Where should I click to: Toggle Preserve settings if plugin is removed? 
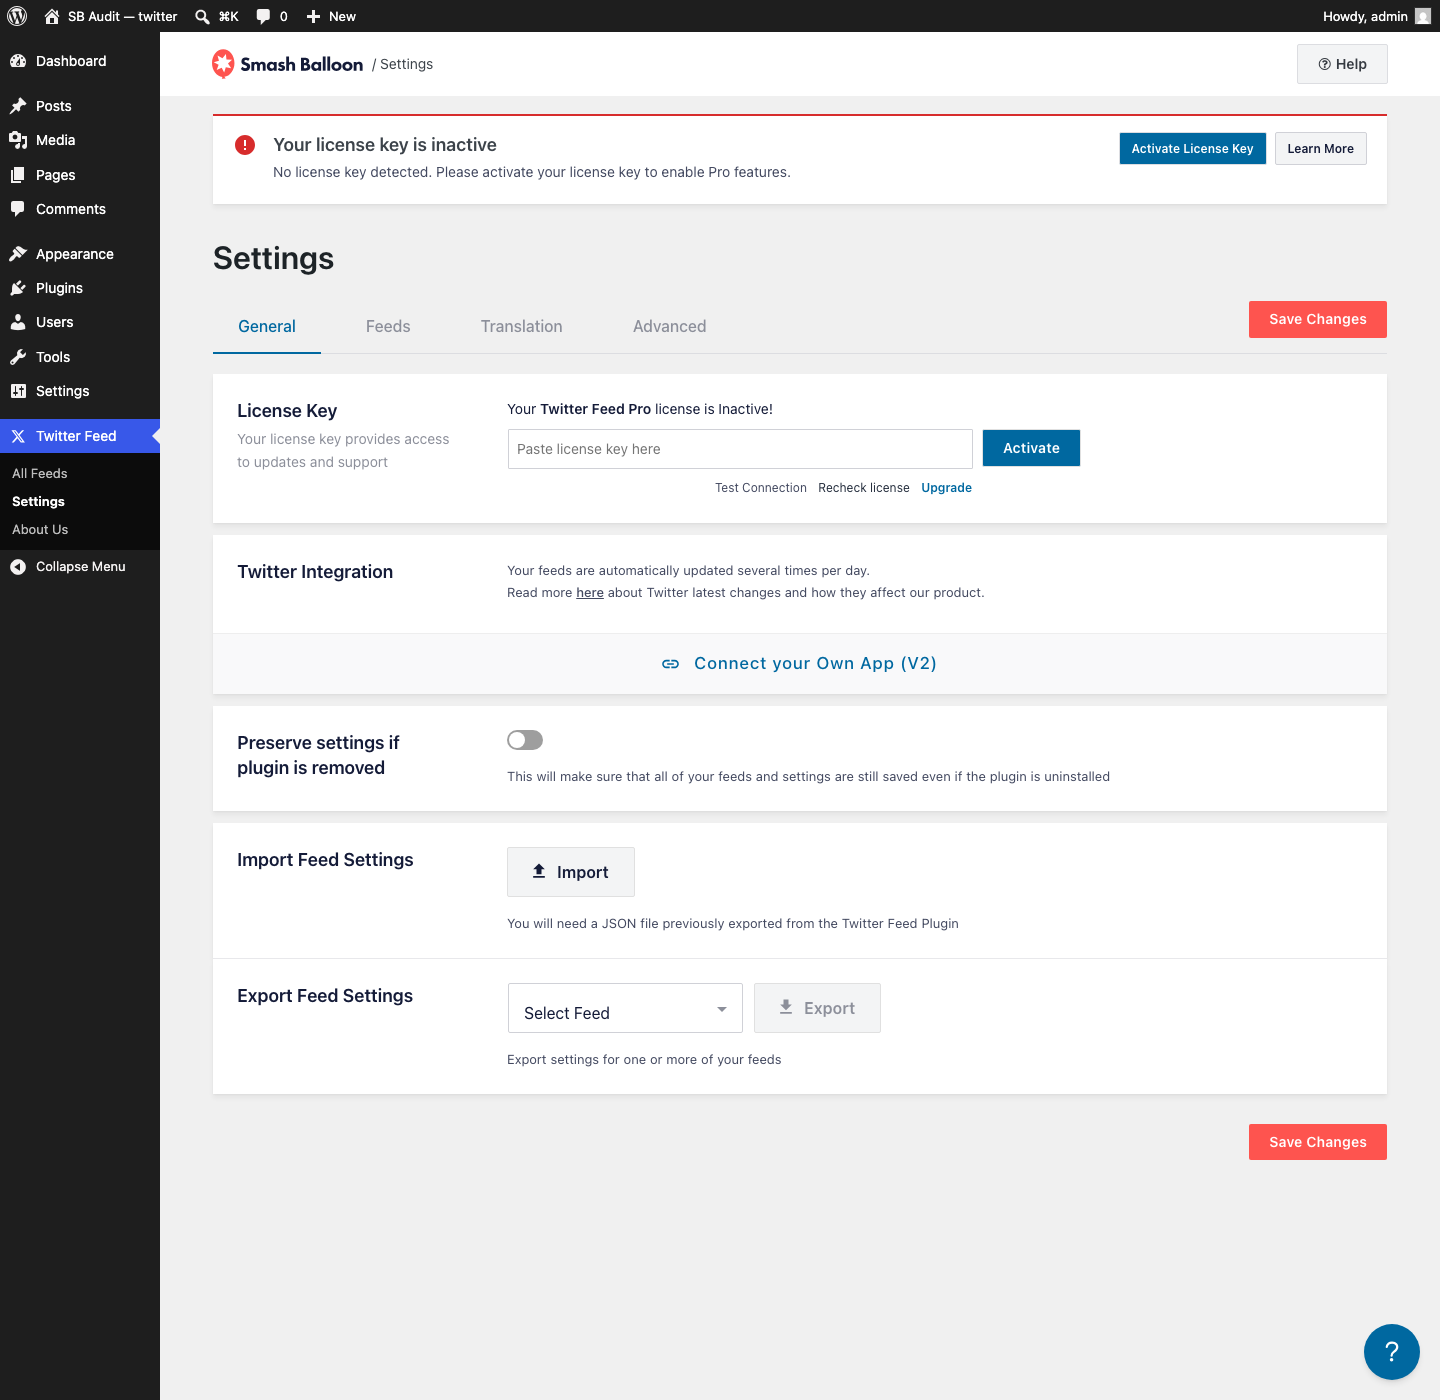point(525,740)
